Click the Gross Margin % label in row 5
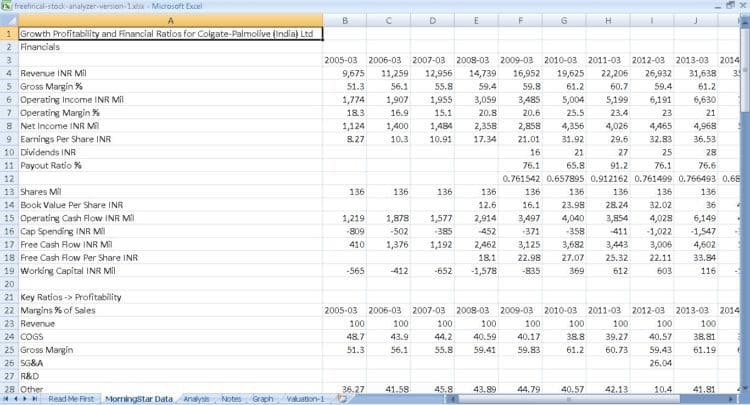The image size is (750, 405). point(51,87)
